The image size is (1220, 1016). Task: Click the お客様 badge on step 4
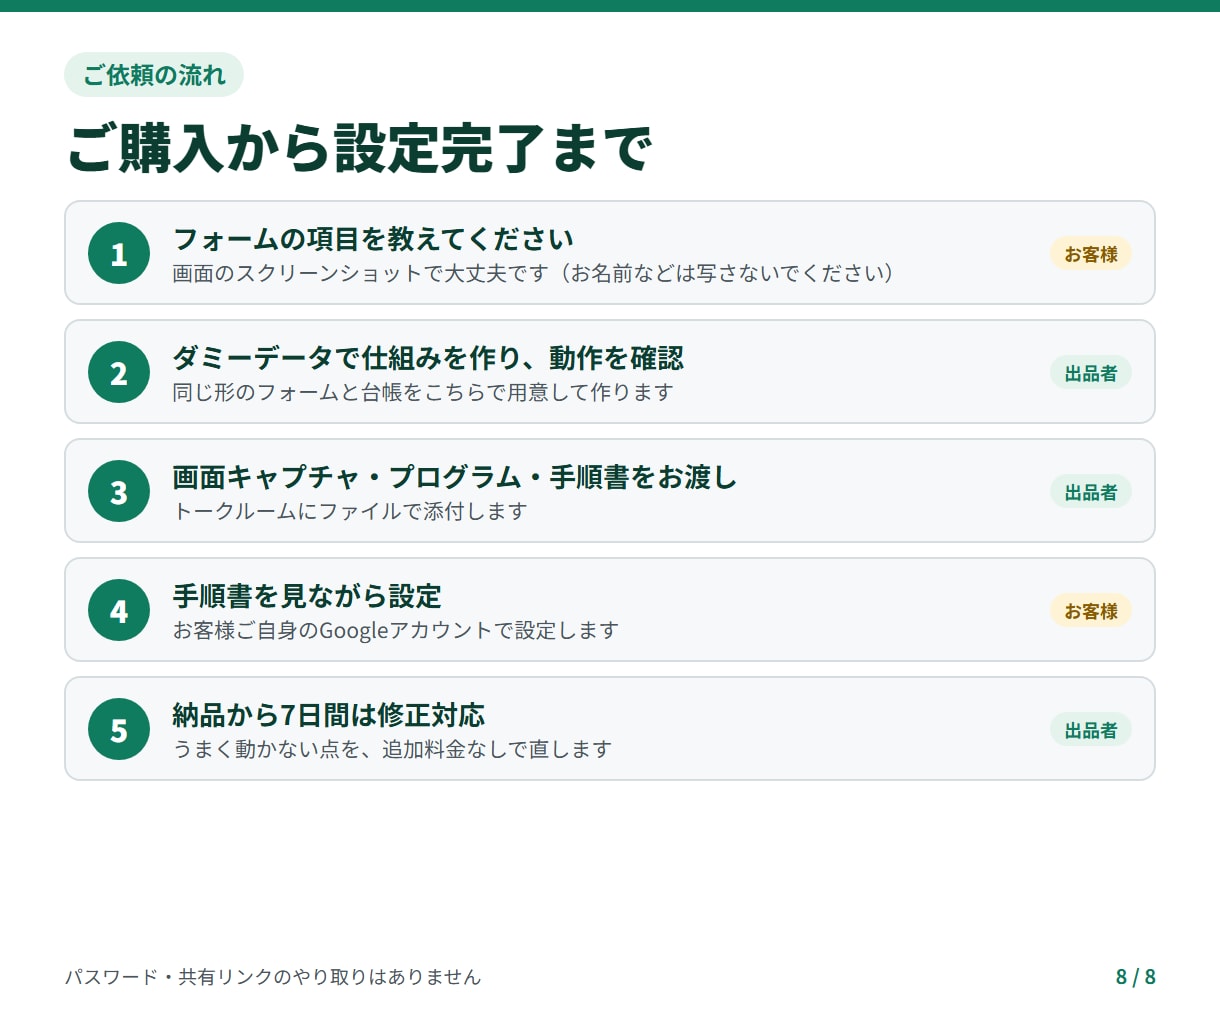1090,611
